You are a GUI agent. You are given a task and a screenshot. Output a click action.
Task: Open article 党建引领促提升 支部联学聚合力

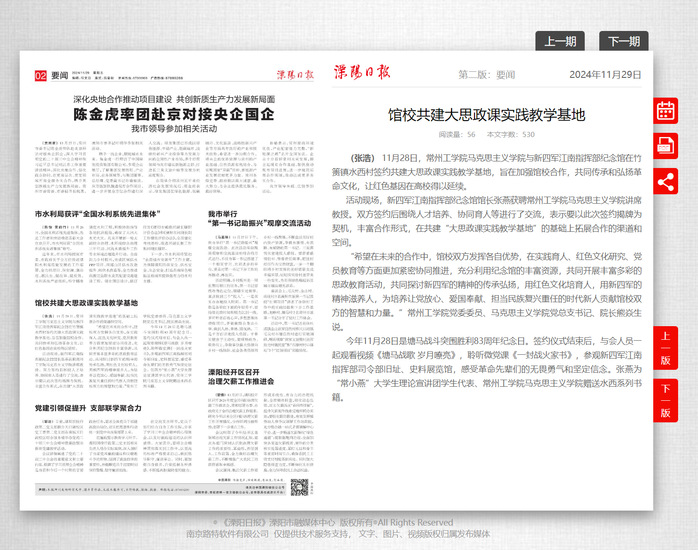pyautogui.click(x=88, y=408)
